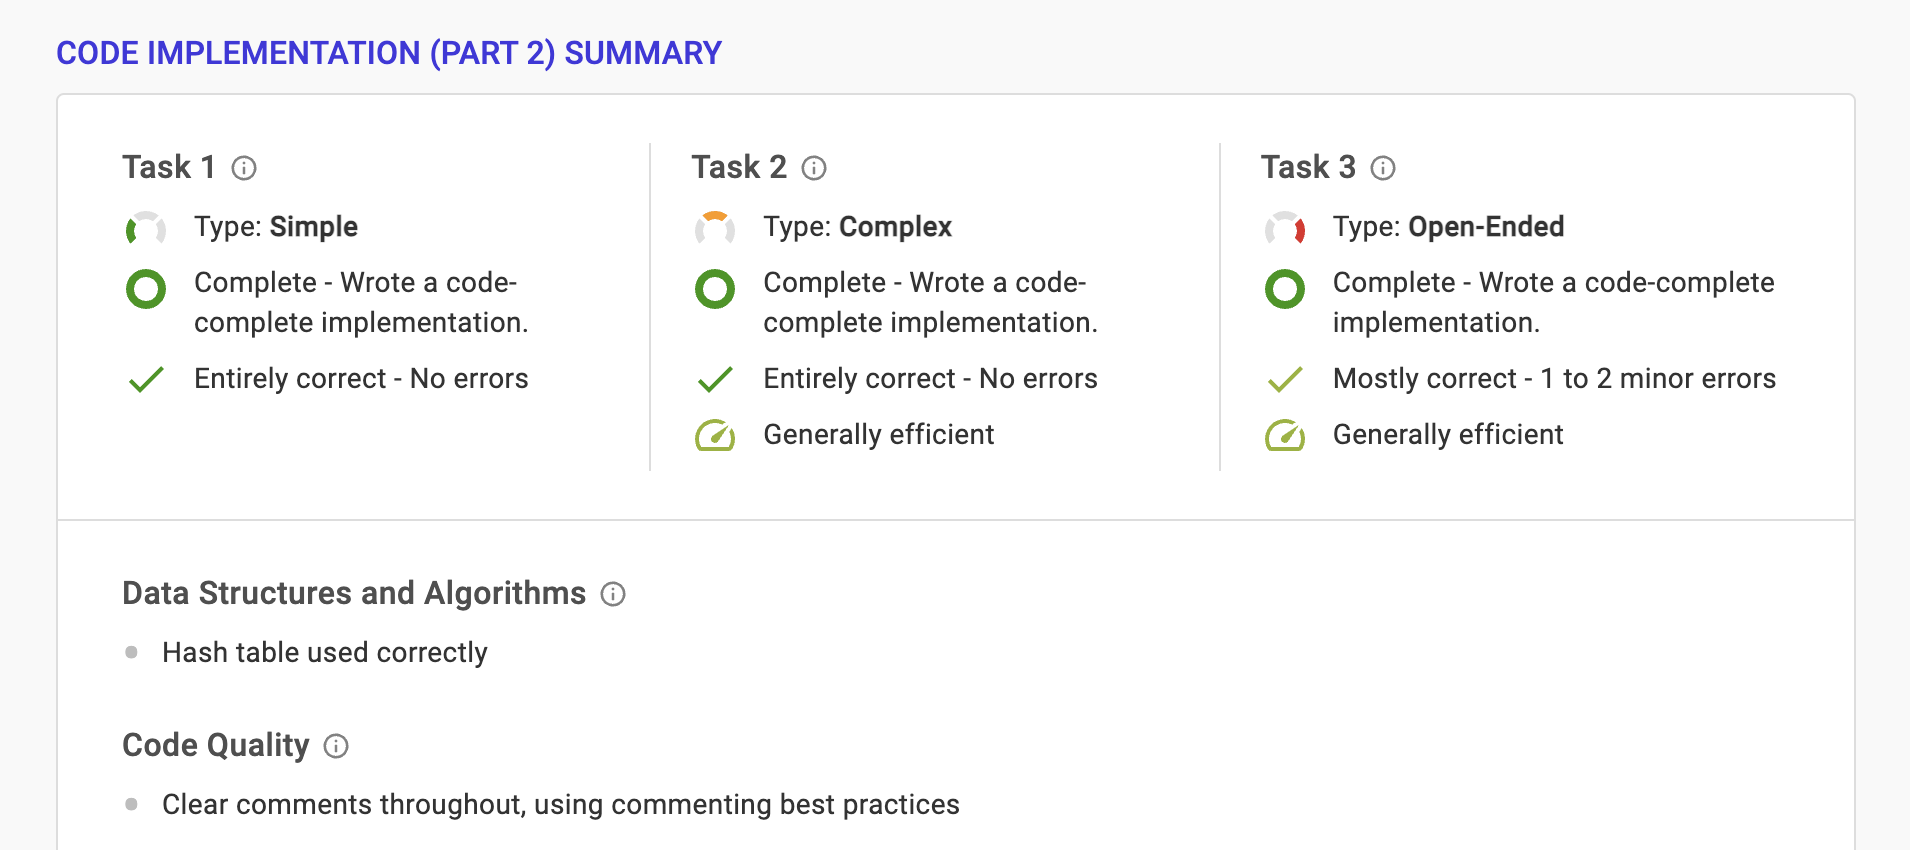Click the info icon next to Task 2
1910x850 pixels.
coord(814,168)
